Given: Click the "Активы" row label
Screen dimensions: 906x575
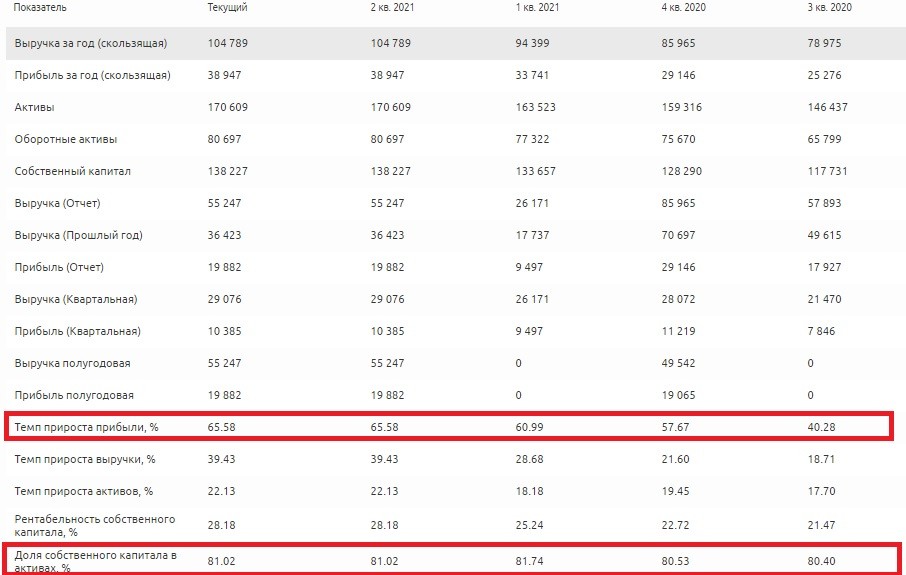Looking at the screenshot, I should click(x=34, y=107).
